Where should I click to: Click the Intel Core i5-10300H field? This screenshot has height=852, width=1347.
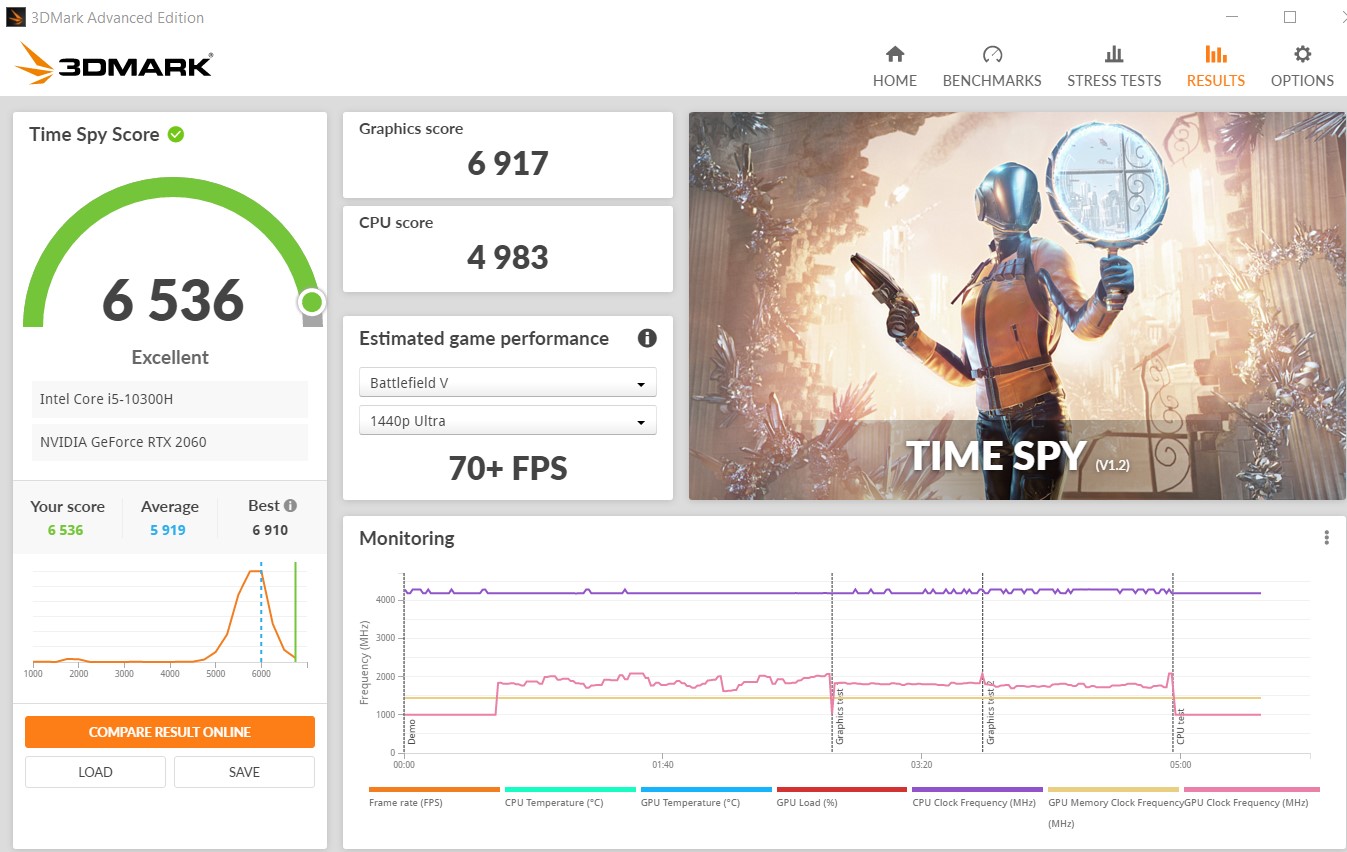[x=170, y=399]
